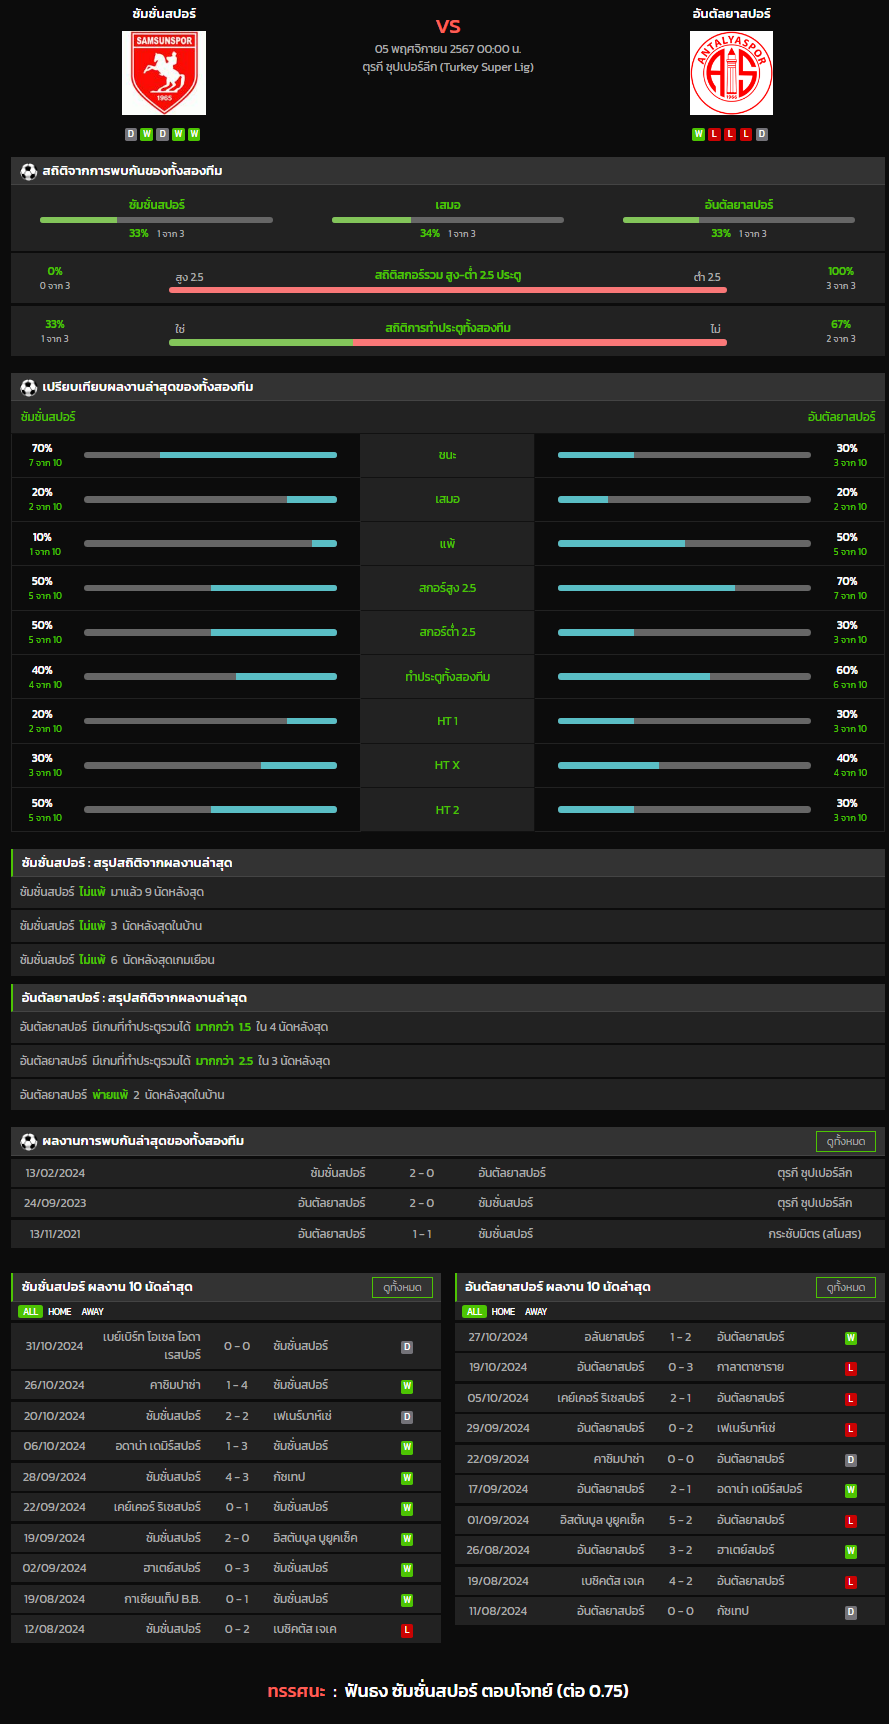Click the L result badge for 19/10/2024 match
This screenshot has height=1724, width=889.
click(x=851, y=1368)
